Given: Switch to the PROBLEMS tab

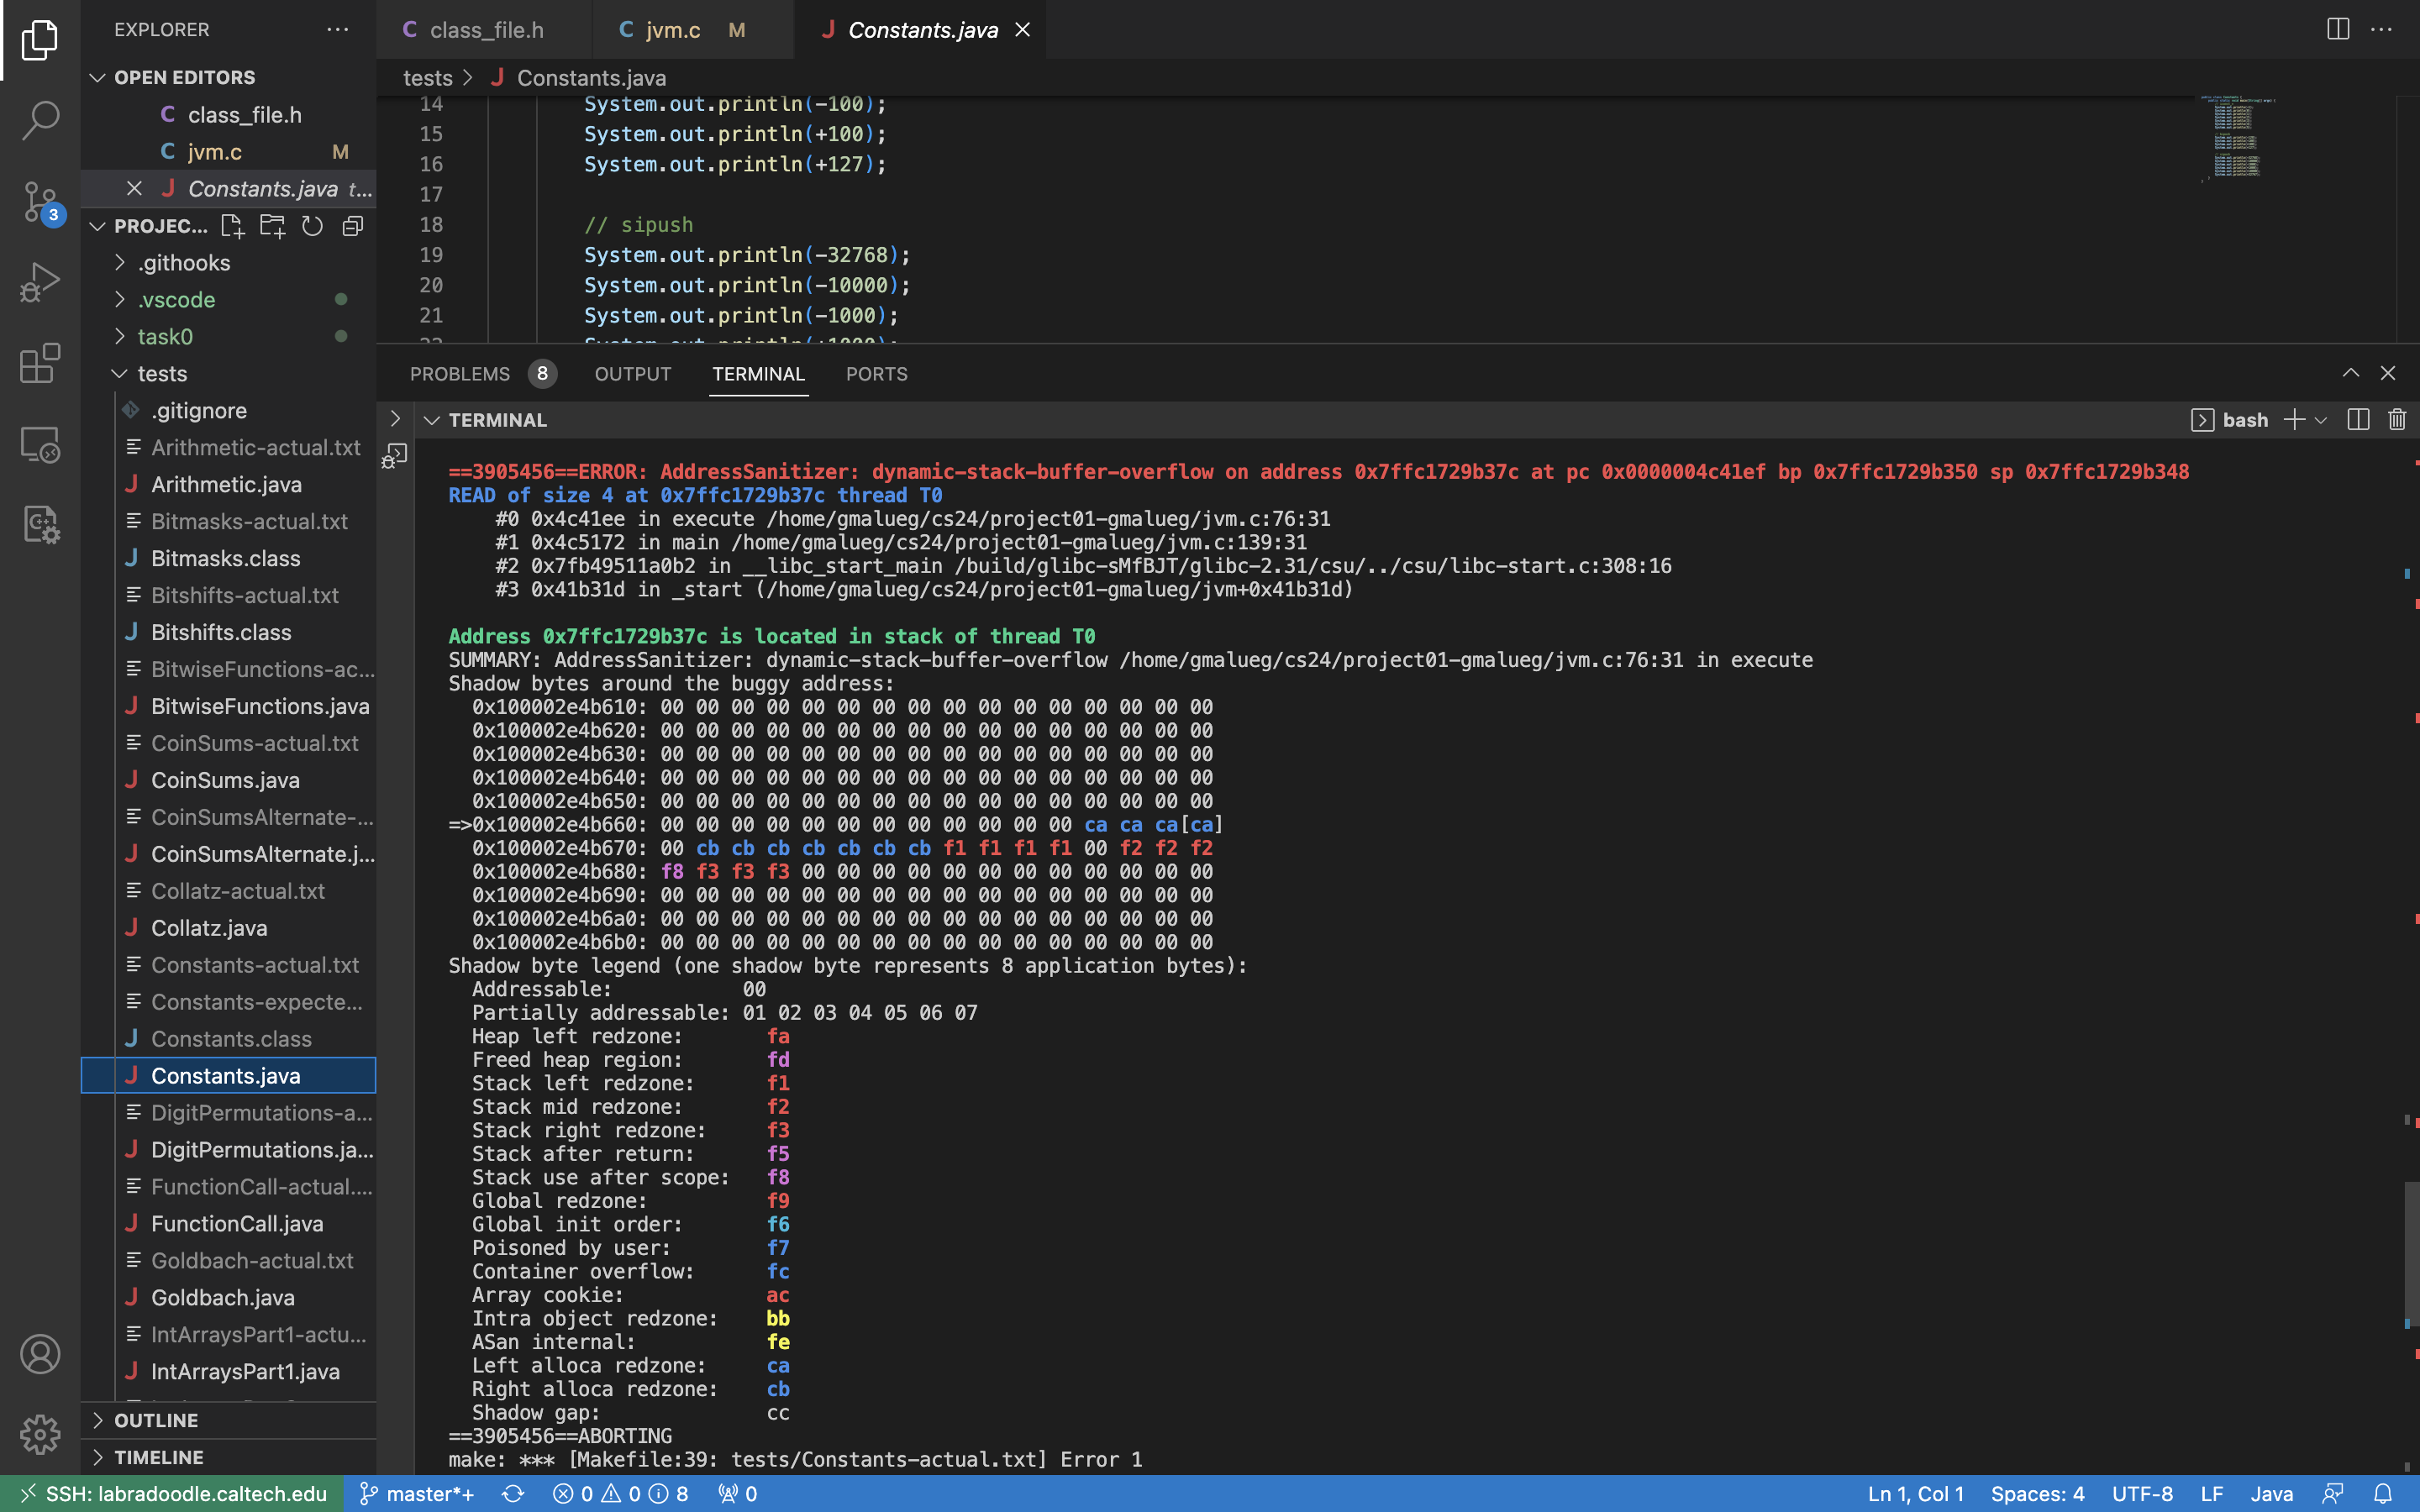Looking at the screenshot, I should [460, 374].
